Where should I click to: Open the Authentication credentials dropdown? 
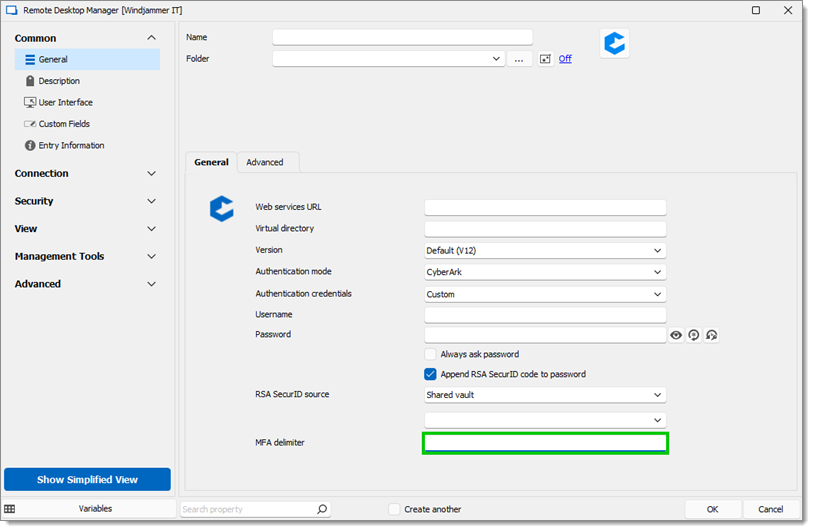pyautogui.click(x=545, y=295)
